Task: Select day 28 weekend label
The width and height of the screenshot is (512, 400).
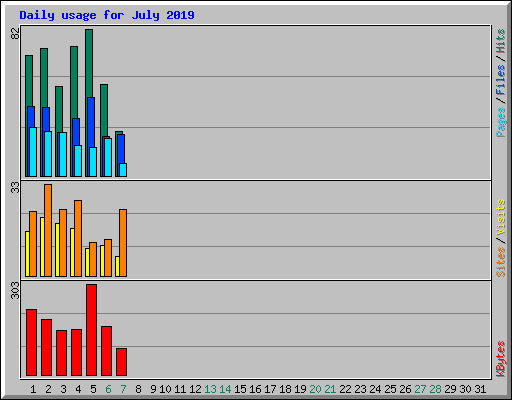Action: coord(435,389)
